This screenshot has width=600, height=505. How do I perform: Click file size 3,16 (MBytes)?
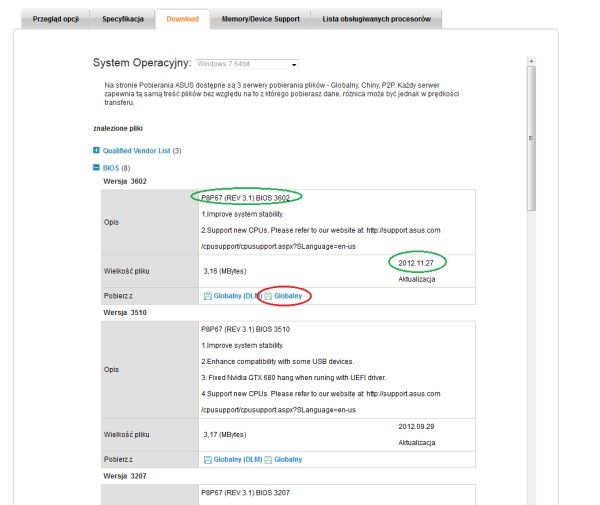[225, 271]
